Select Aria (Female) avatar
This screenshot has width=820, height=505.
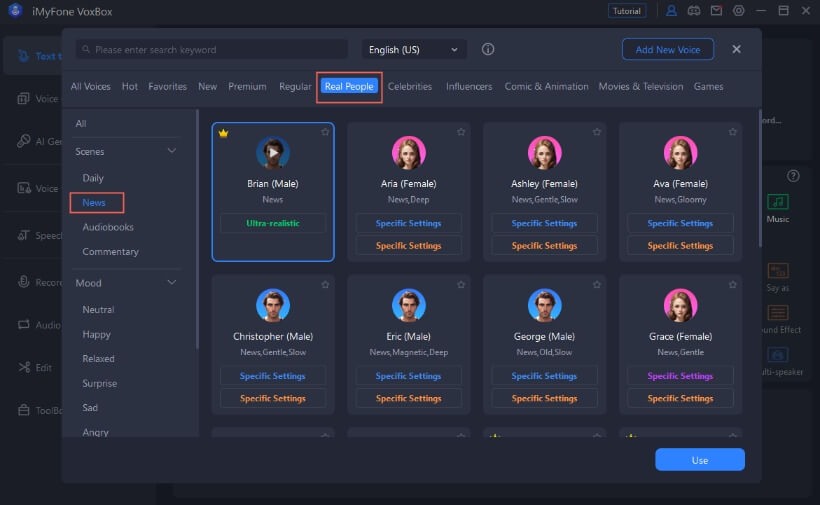click(x=408, y=153)
